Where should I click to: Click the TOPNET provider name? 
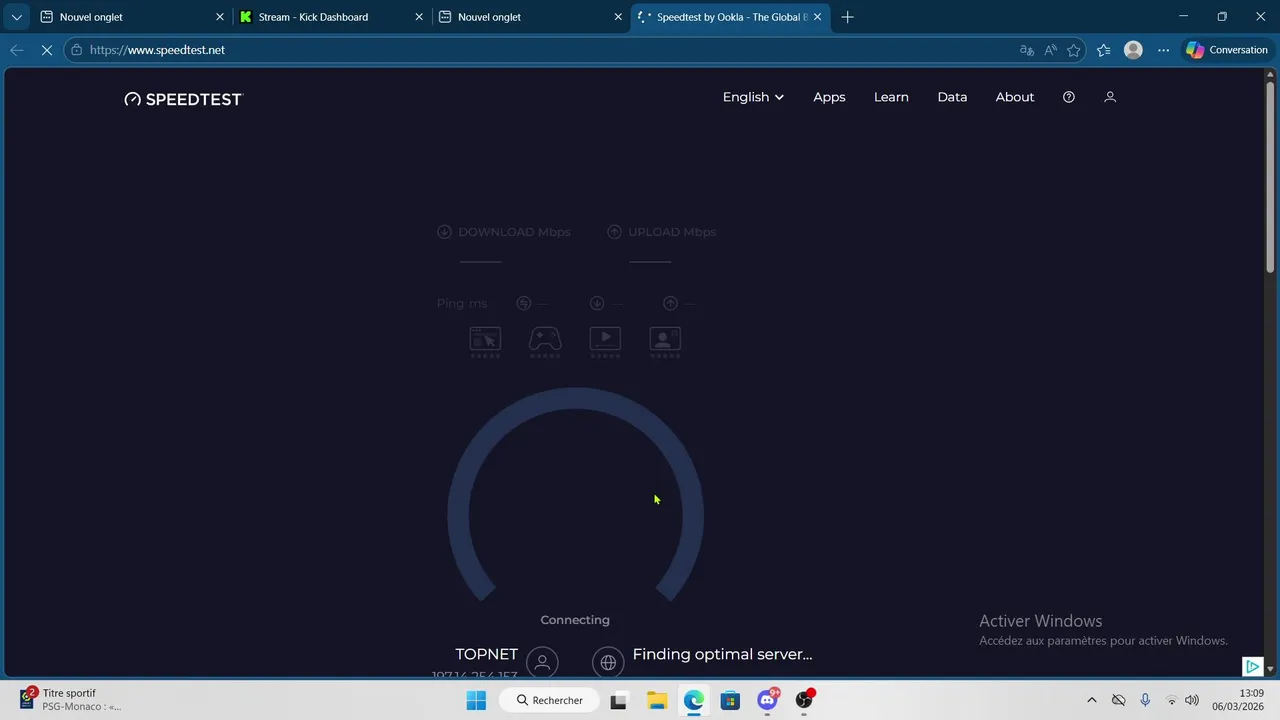coord(487,654)
